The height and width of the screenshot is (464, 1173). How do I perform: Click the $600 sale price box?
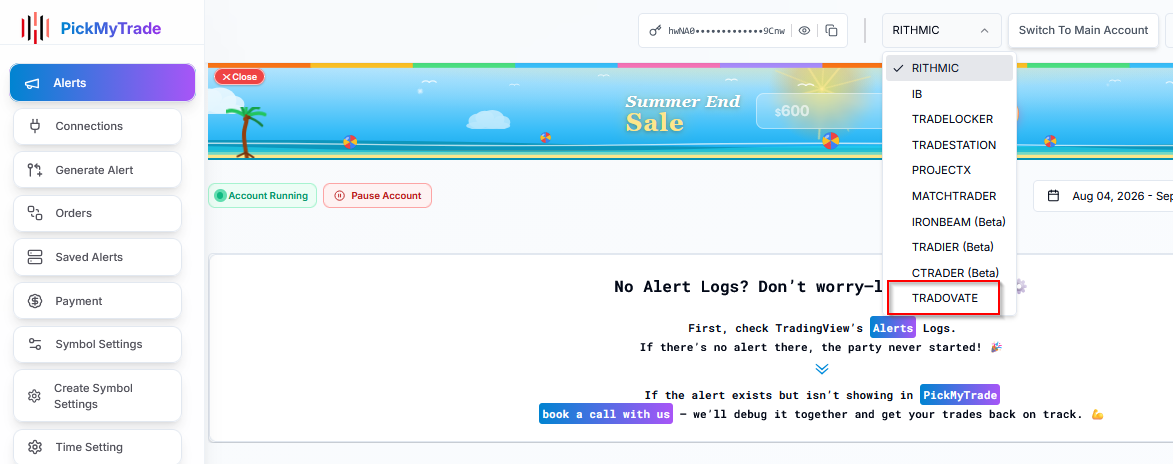819,112
